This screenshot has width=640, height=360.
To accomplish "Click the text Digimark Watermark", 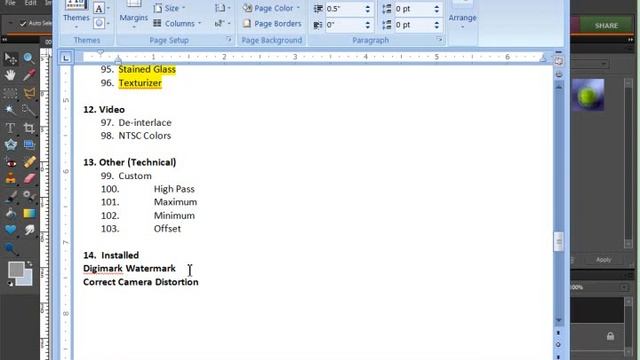I will pos(129,269).
